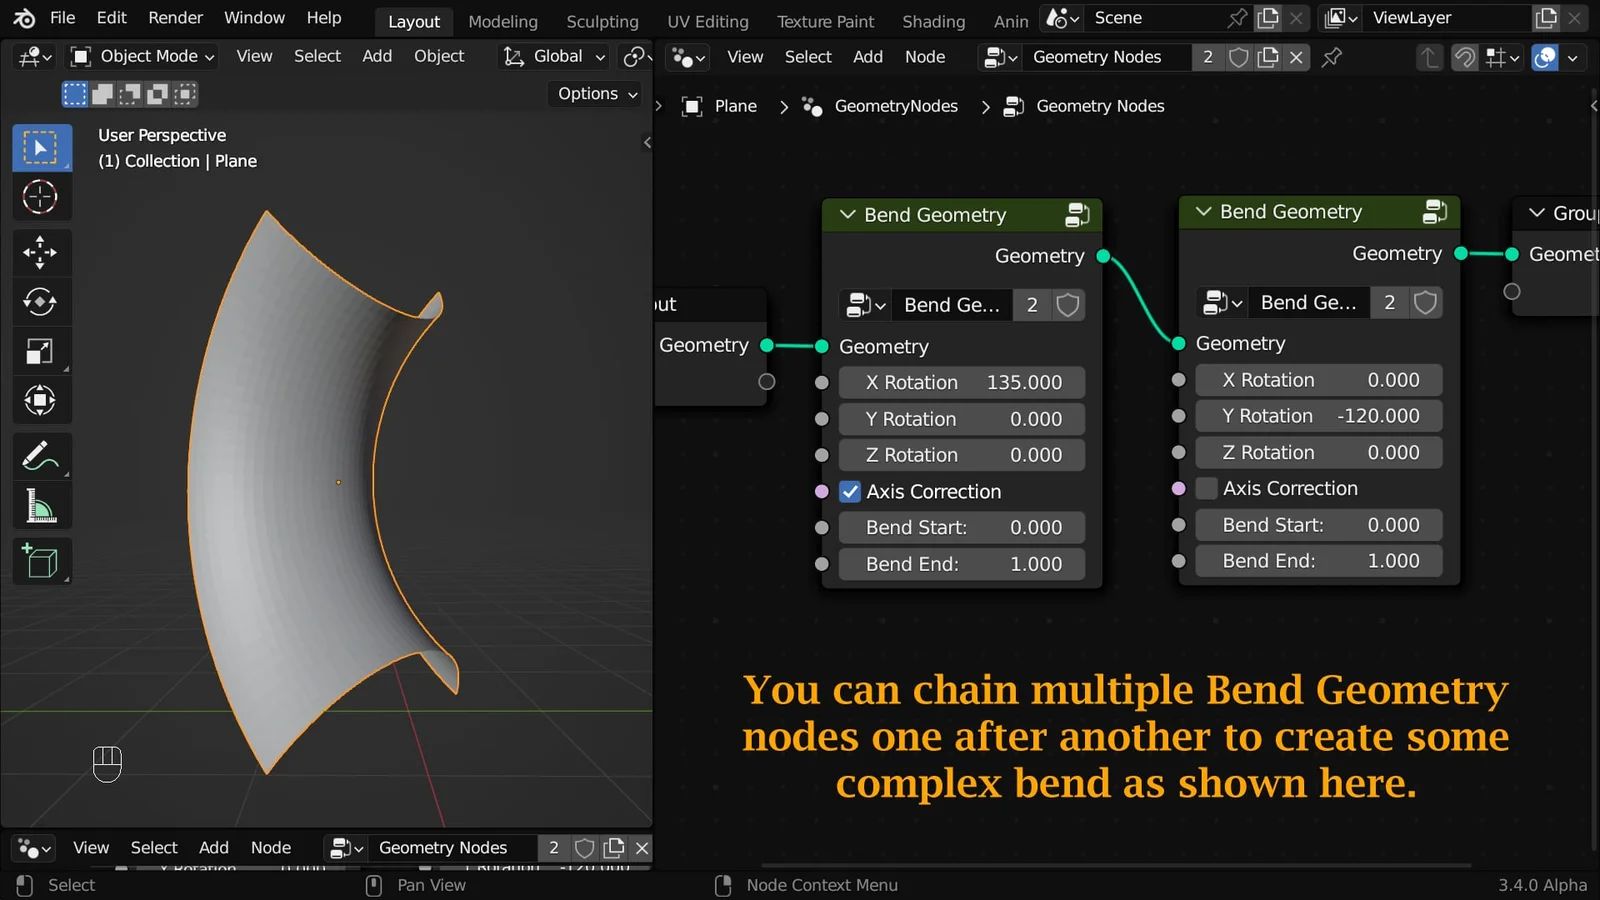Click the X Rotation slider showing 135.000
The width and height of the screenshot is (1600, 900).
tap(961, 382)
